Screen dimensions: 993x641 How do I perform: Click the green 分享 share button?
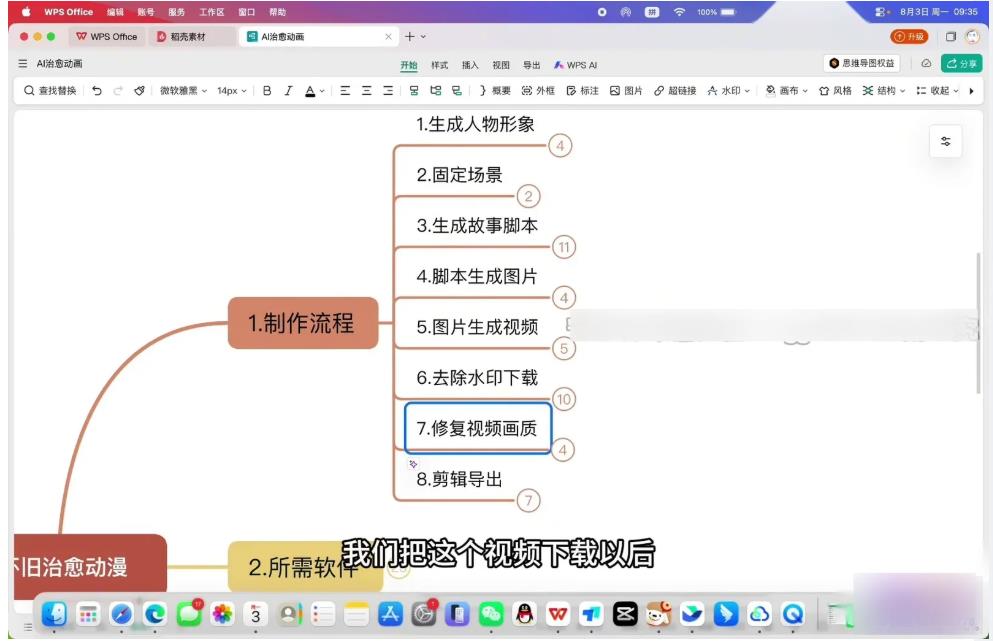point(961,63)
